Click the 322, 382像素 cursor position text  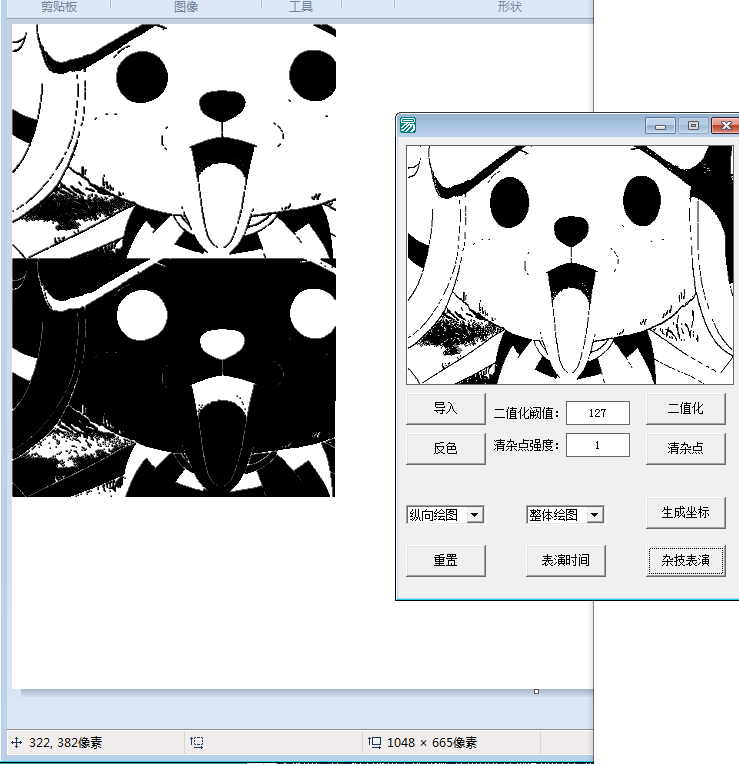pos(66,743)
